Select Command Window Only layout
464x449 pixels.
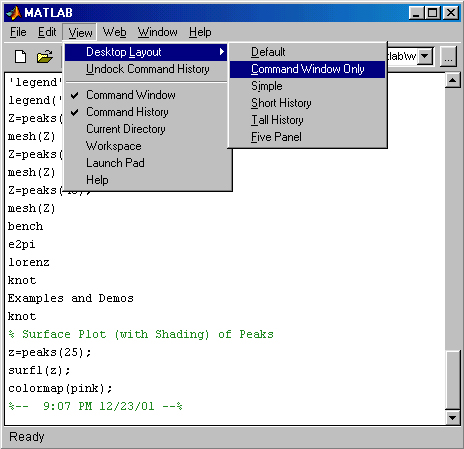[307, 69]
